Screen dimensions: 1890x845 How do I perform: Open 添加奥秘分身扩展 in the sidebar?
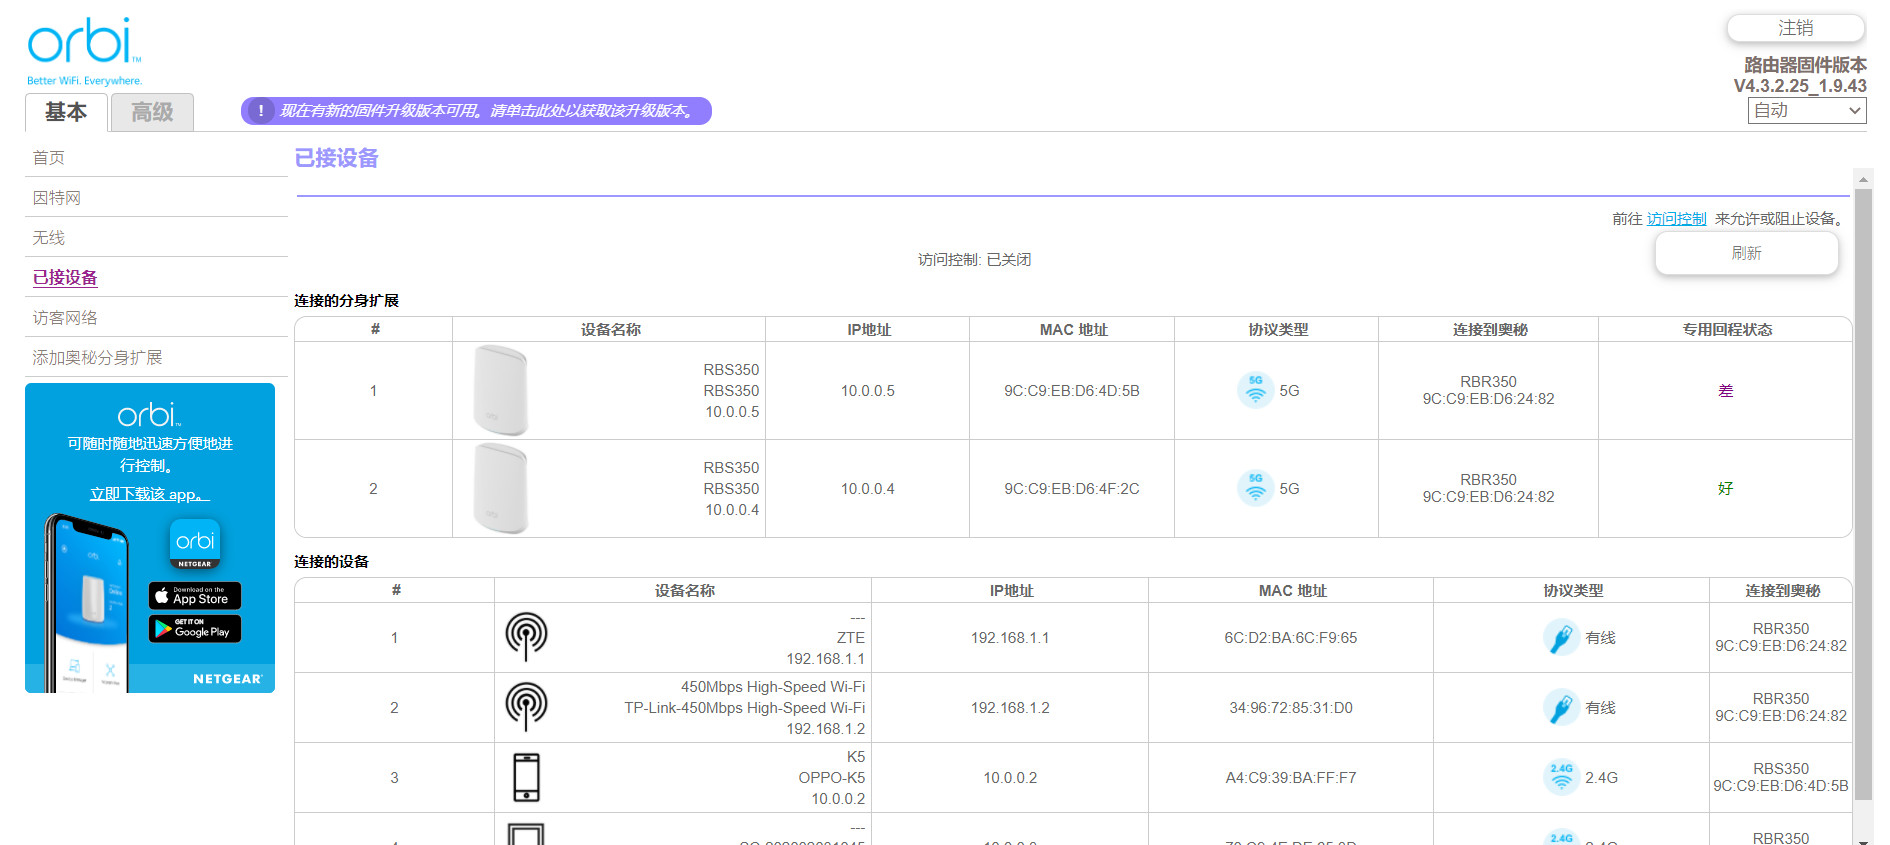[x=97, y=358]
